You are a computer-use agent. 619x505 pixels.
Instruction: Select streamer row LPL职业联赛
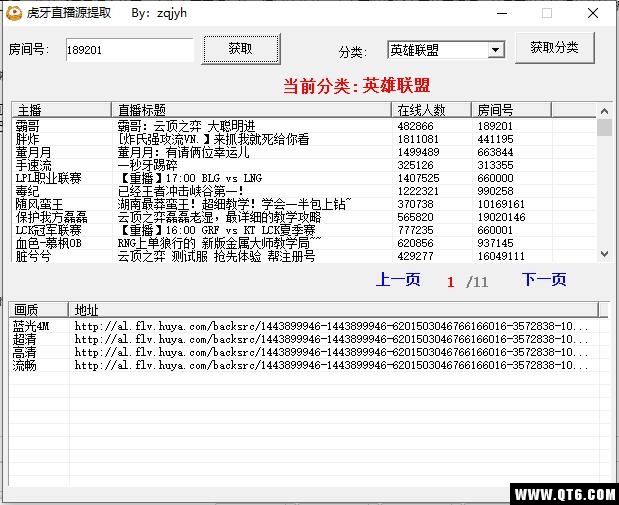(x=304, y=178)
